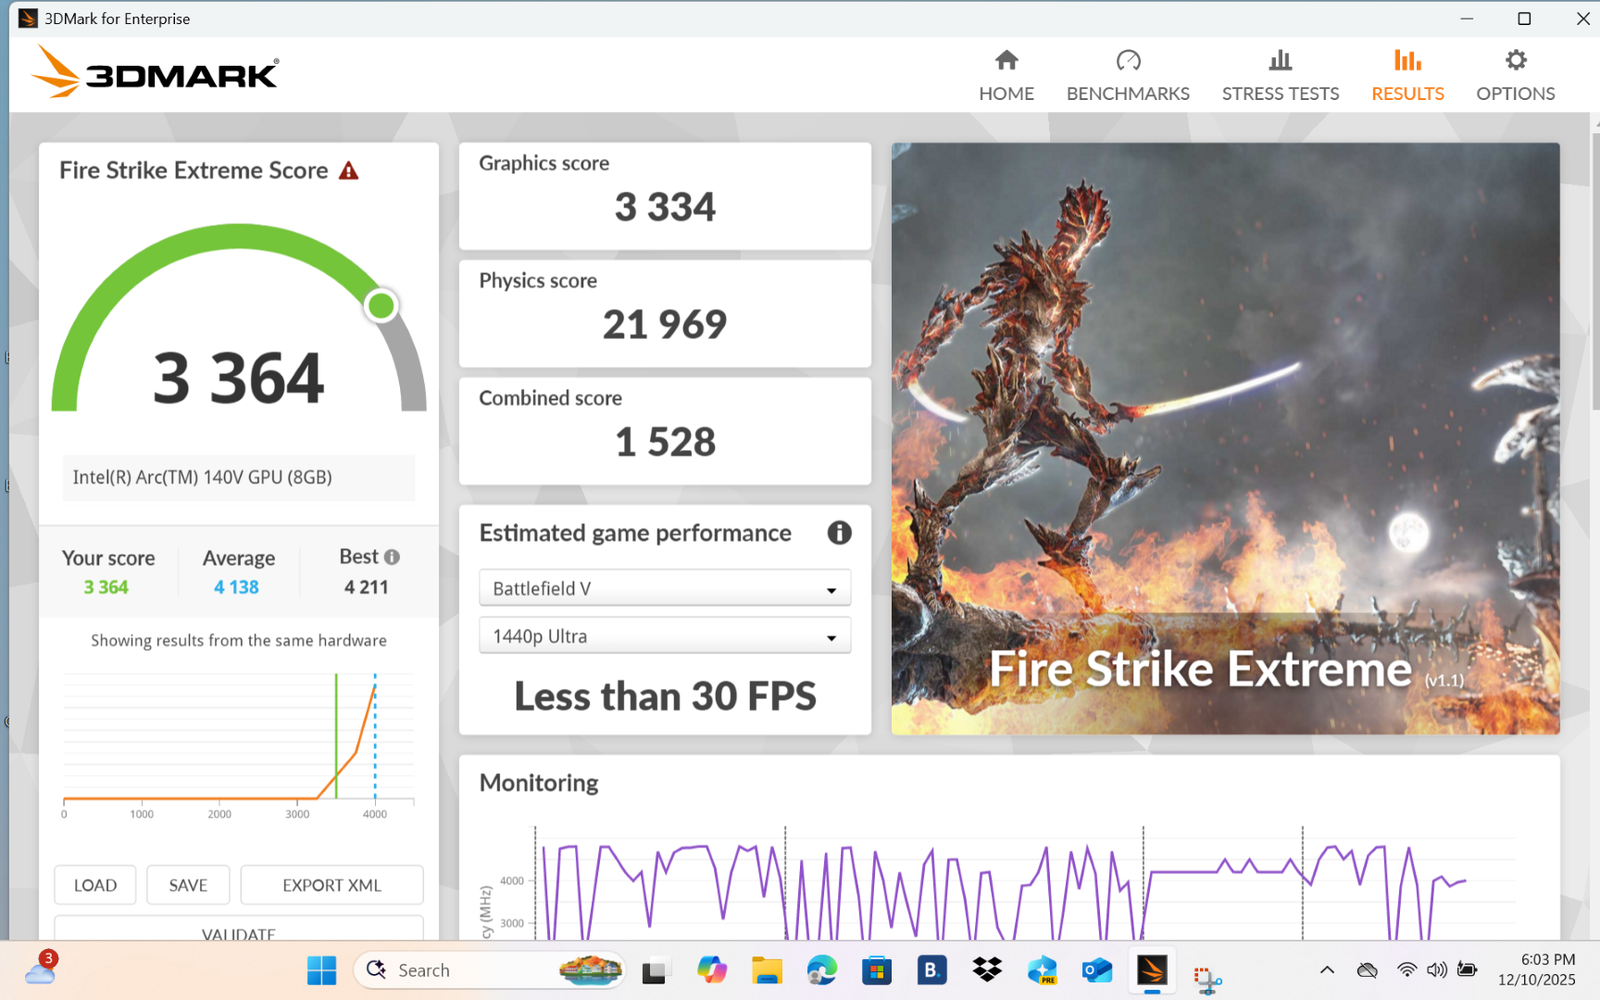The width and height of the screenshot is (1600, 1000).
Task: Open Options using the gear icon
Action: pyautogui.click(x=1515, y=61)
